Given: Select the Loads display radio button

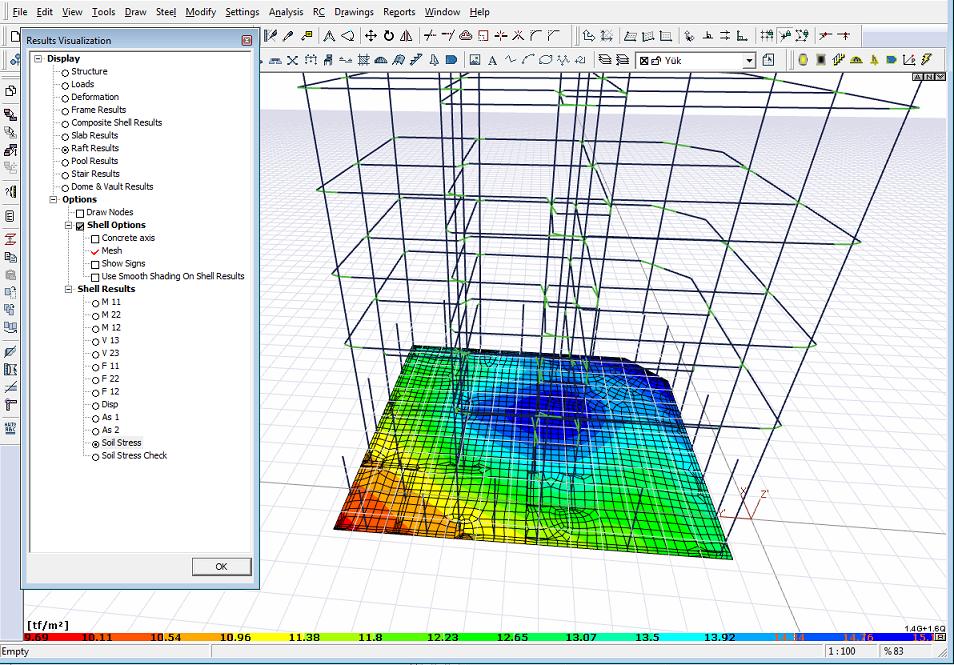Looking at the screenshot, I should [65, 85].
